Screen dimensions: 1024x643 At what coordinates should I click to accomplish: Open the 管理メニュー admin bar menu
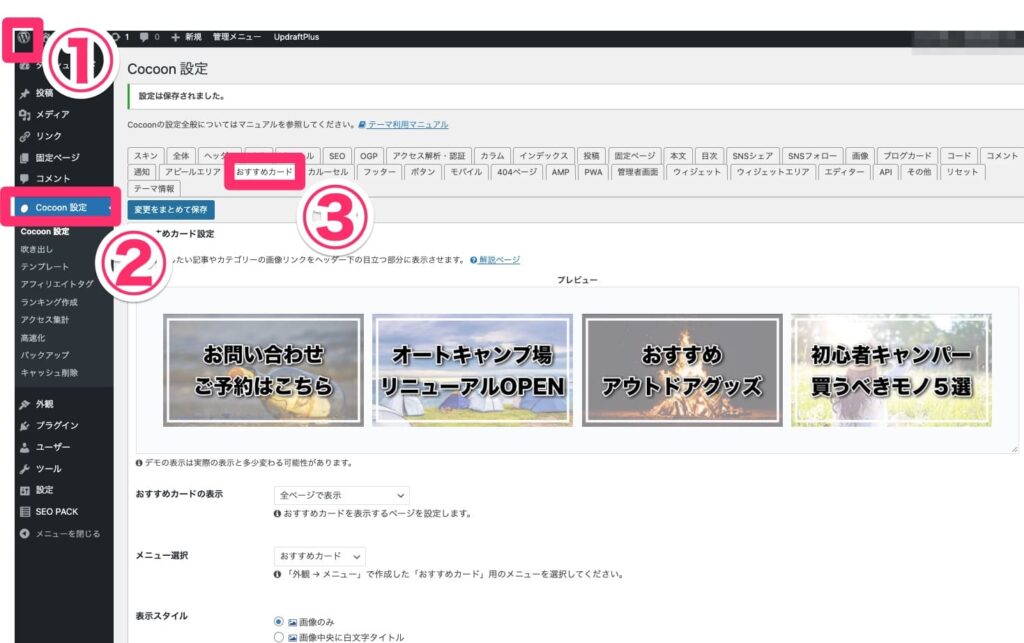(x=236, y=37)
